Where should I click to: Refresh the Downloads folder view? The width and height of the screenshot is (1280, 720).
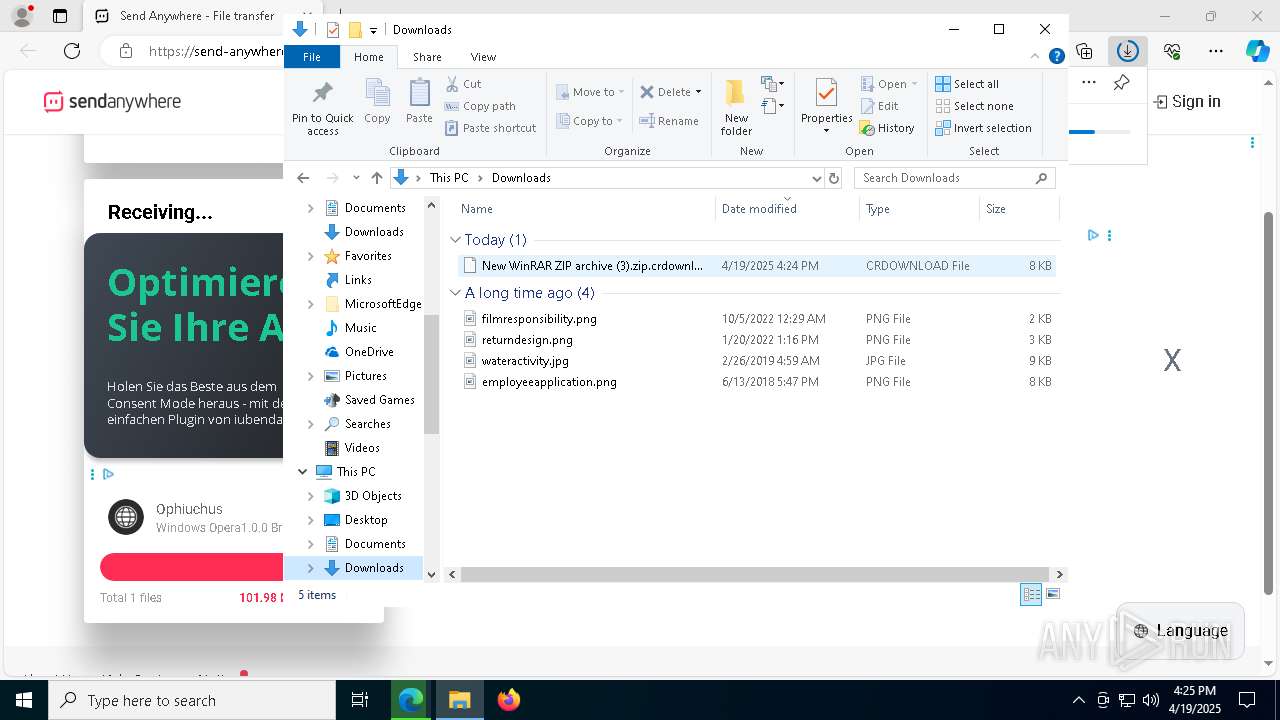pos(834,178)
